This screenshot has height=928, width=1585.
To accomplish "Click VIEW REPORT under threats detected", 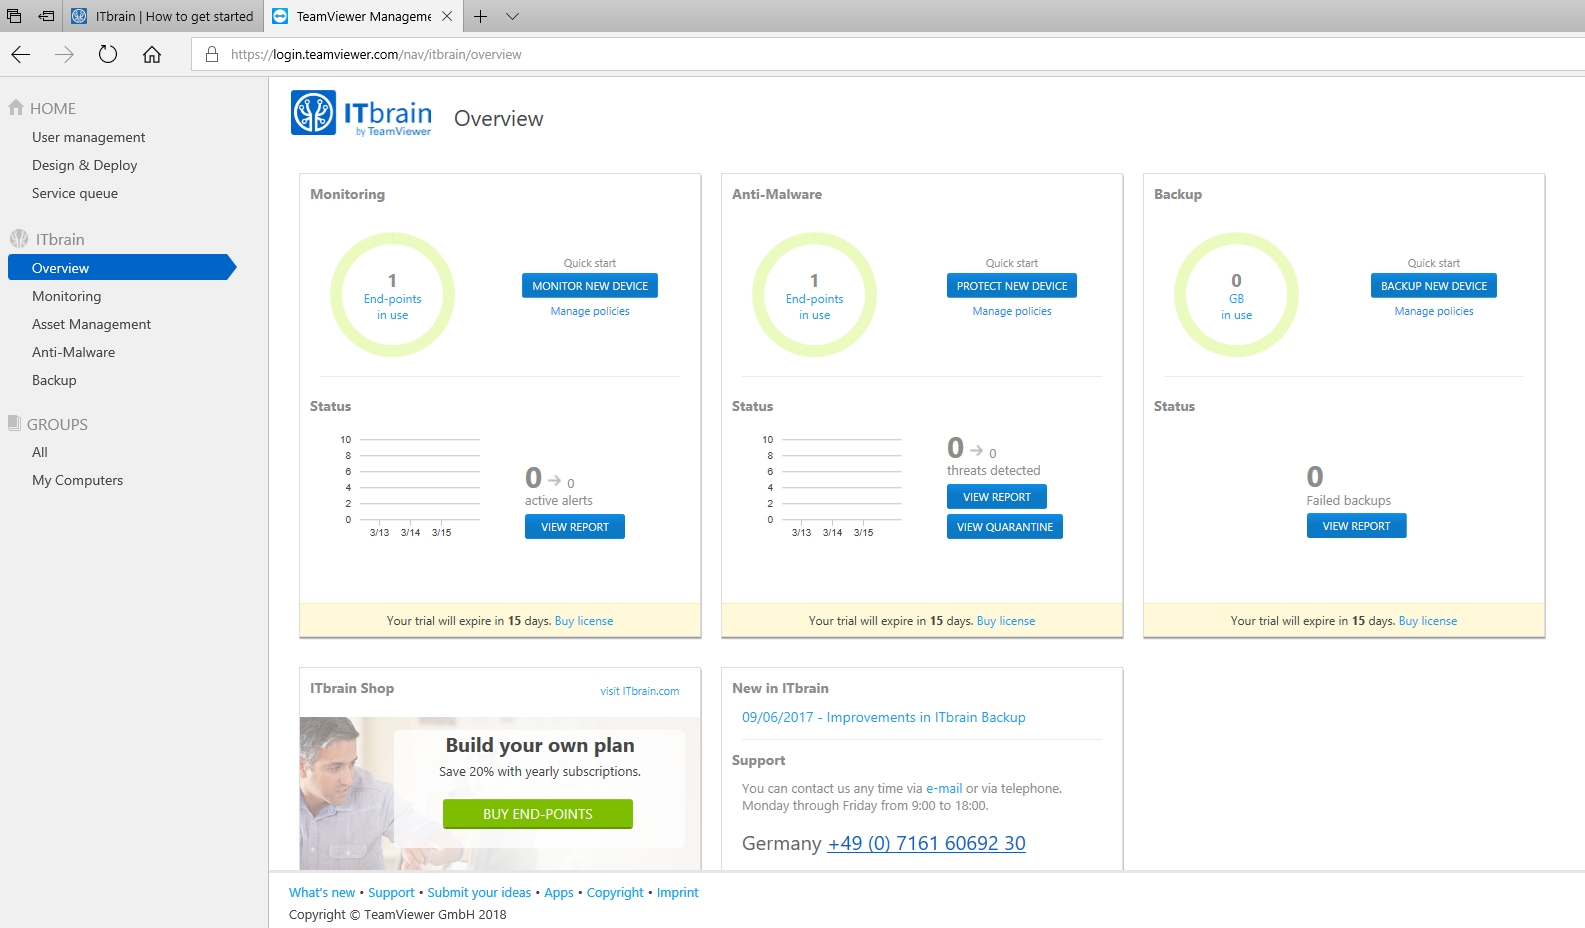I will pyautogui.click(x=997, y=497).
